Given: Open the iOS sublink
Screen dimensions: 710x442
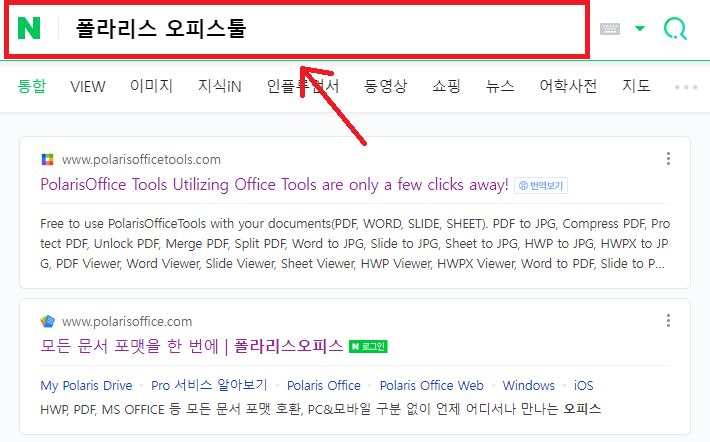Looking at the screenshot, I should (x=584, y=385).
